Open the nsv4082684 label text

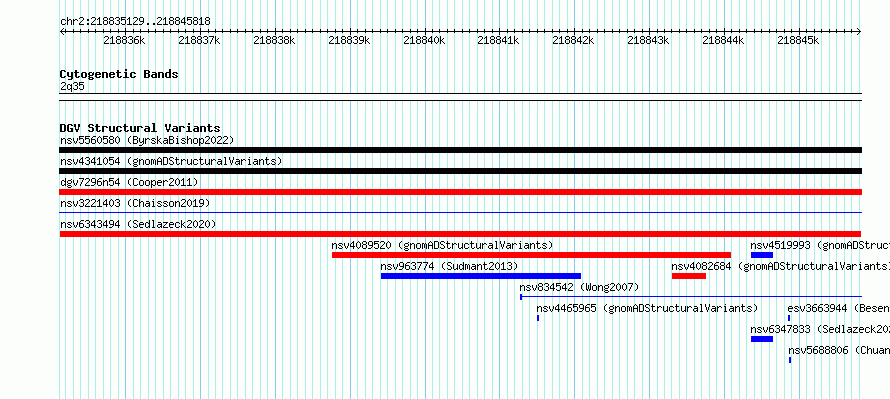(780, 266)
